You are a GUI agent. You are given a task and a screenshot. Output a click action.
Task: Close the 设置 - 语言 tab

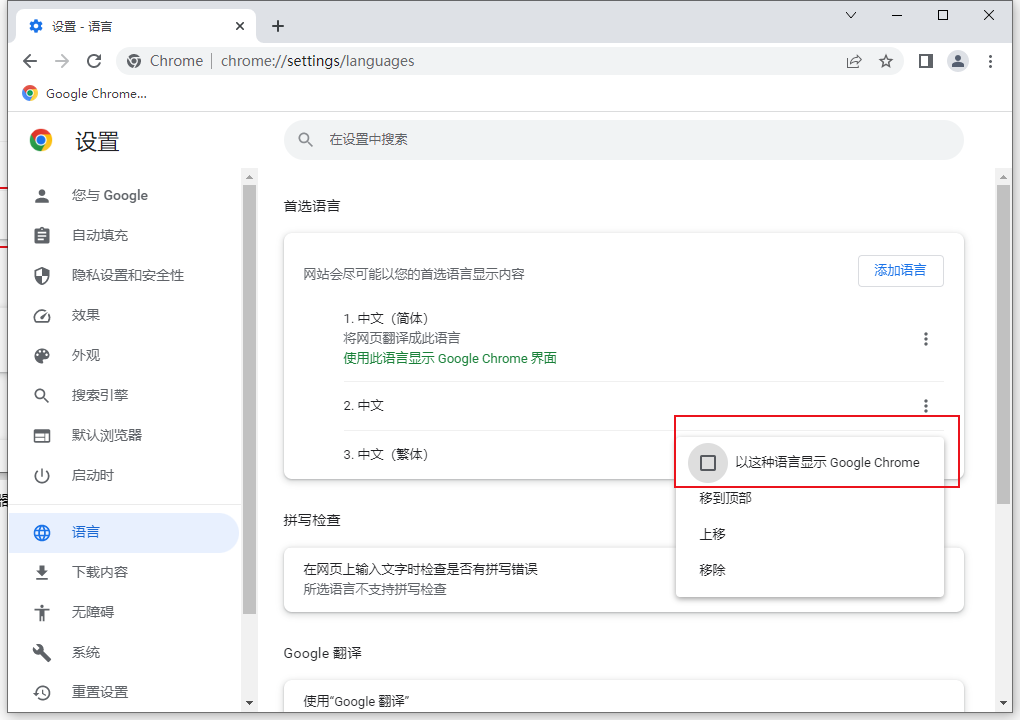[240, 26]
